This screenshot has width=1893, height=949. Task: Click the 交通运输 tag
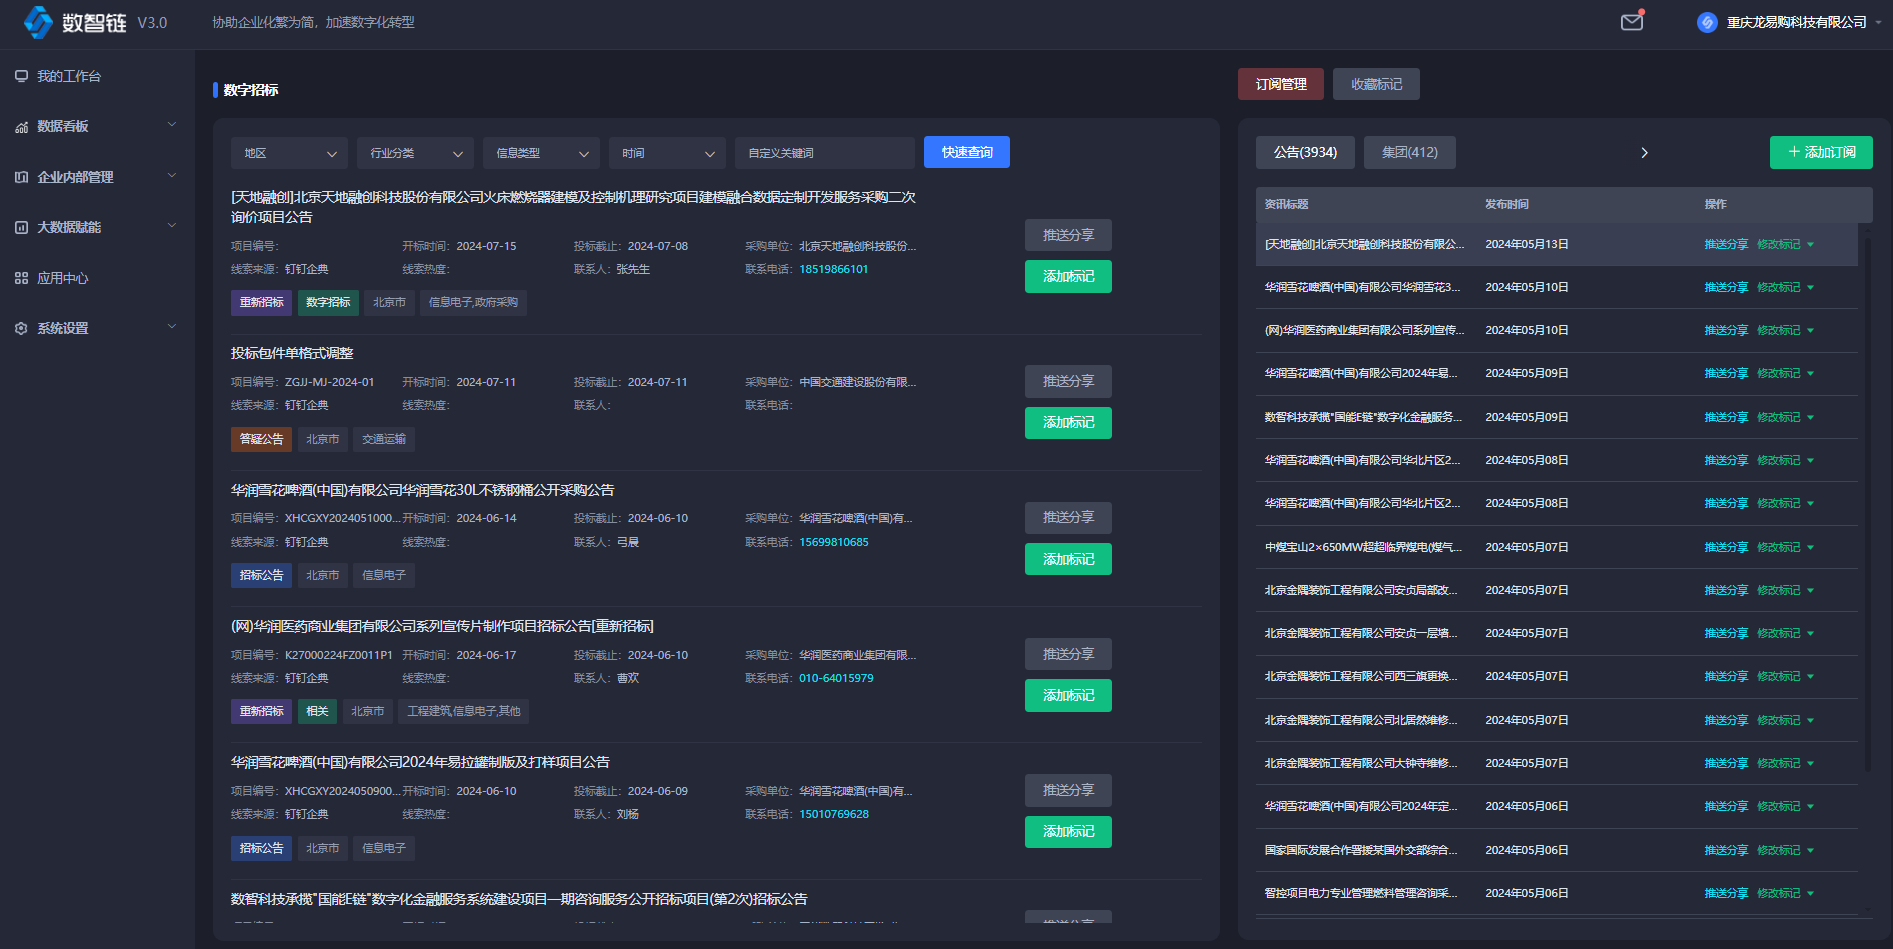pos(384,439)
